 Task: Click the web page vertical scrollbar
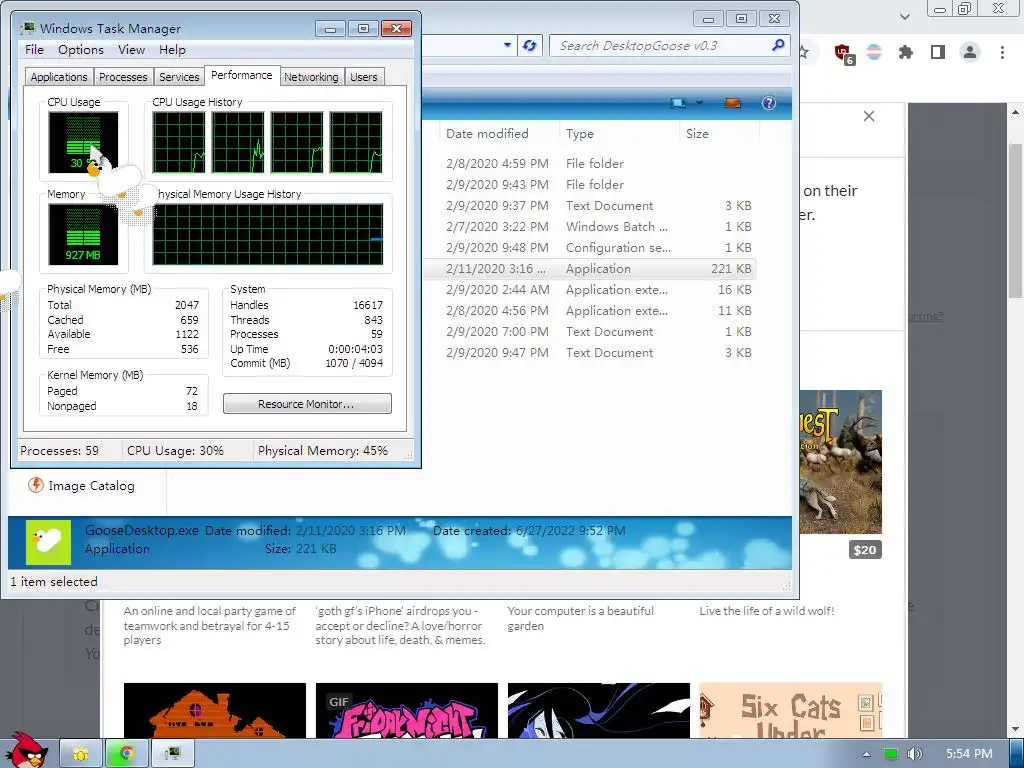[1016, 222]
